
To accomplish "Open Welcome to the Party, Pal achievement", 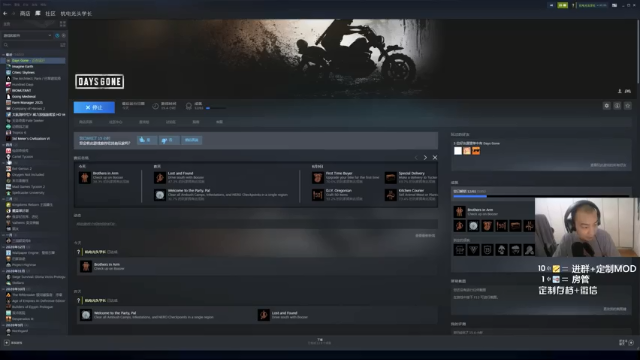I will tap(160, 195).
